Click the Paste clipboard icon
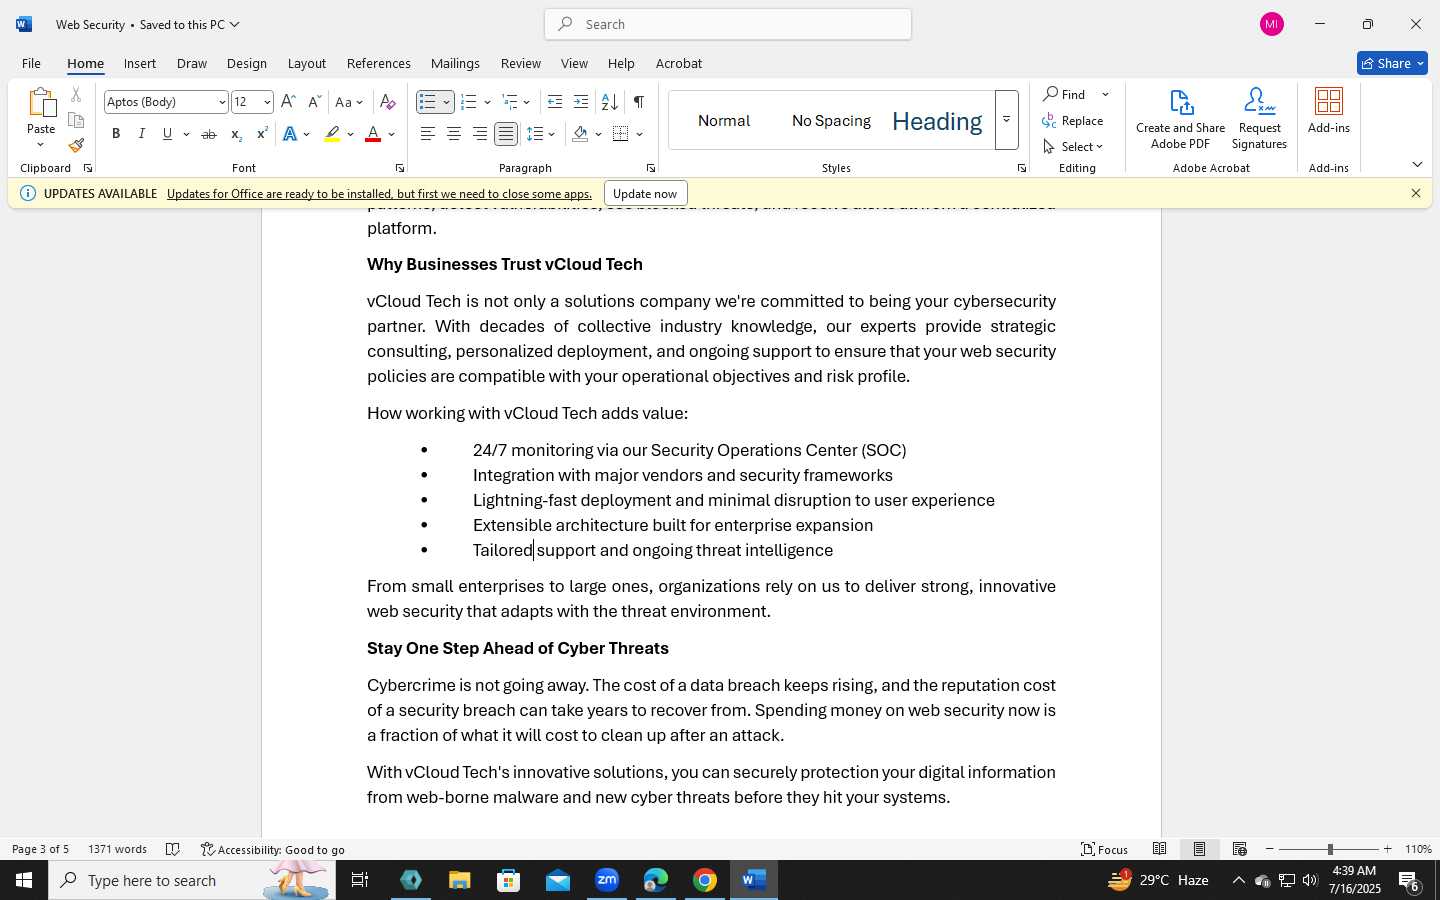This screenshot has width=1440, height=900. pyautogui.click(x=41, y=103)
